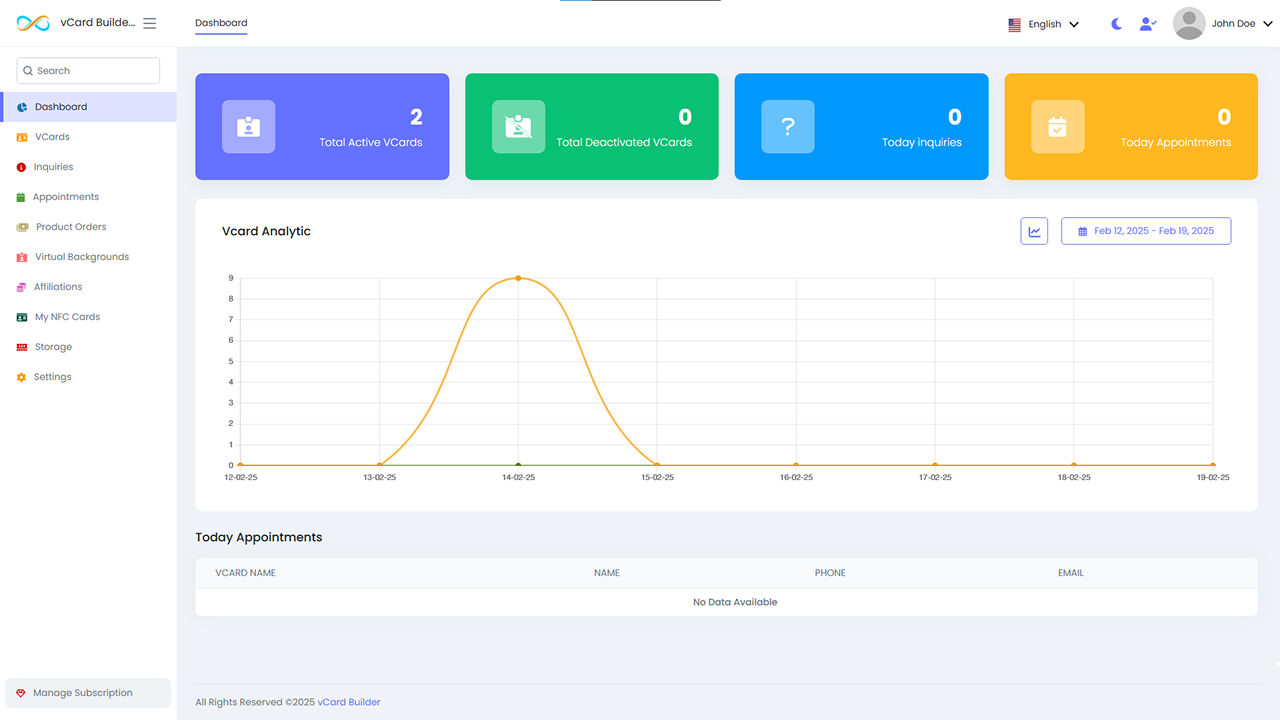Click the Total Active VCards card icon
Viewport: 1280px width, 720px height.
pyautogui.click(x=248, y=127)
